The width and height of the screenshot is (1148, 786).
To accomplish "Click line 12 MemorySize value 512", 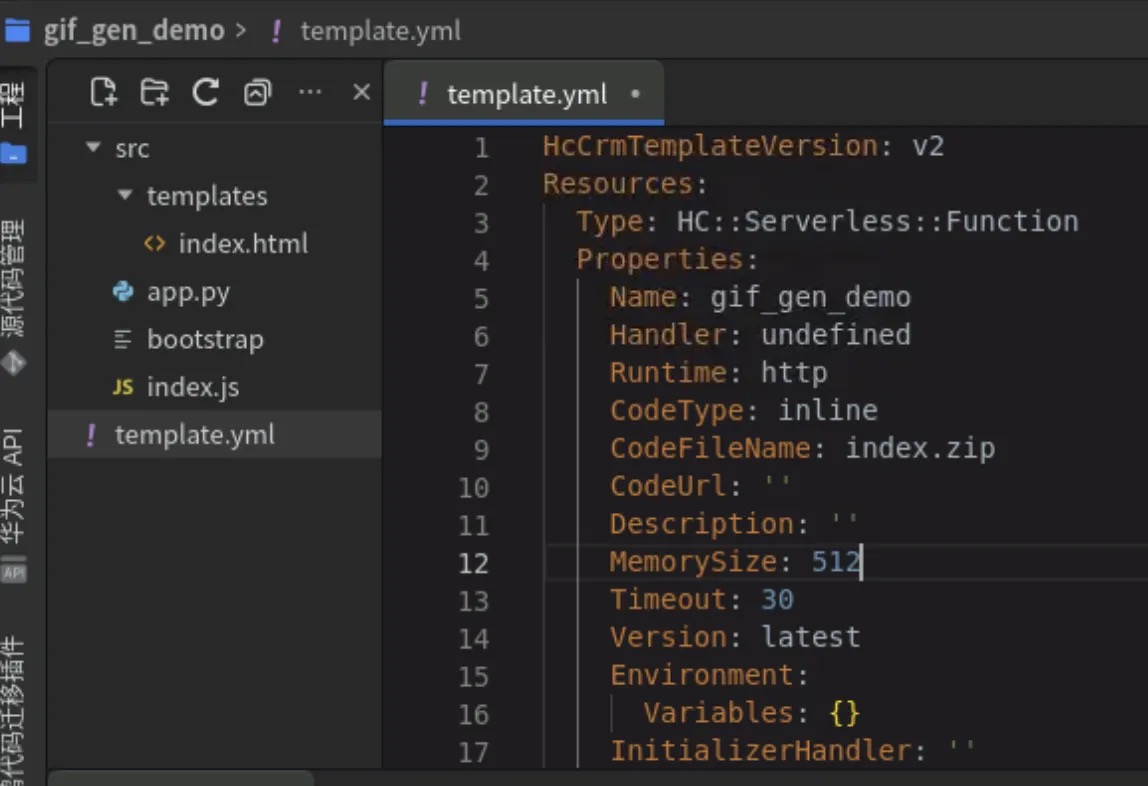I will 835,562.
